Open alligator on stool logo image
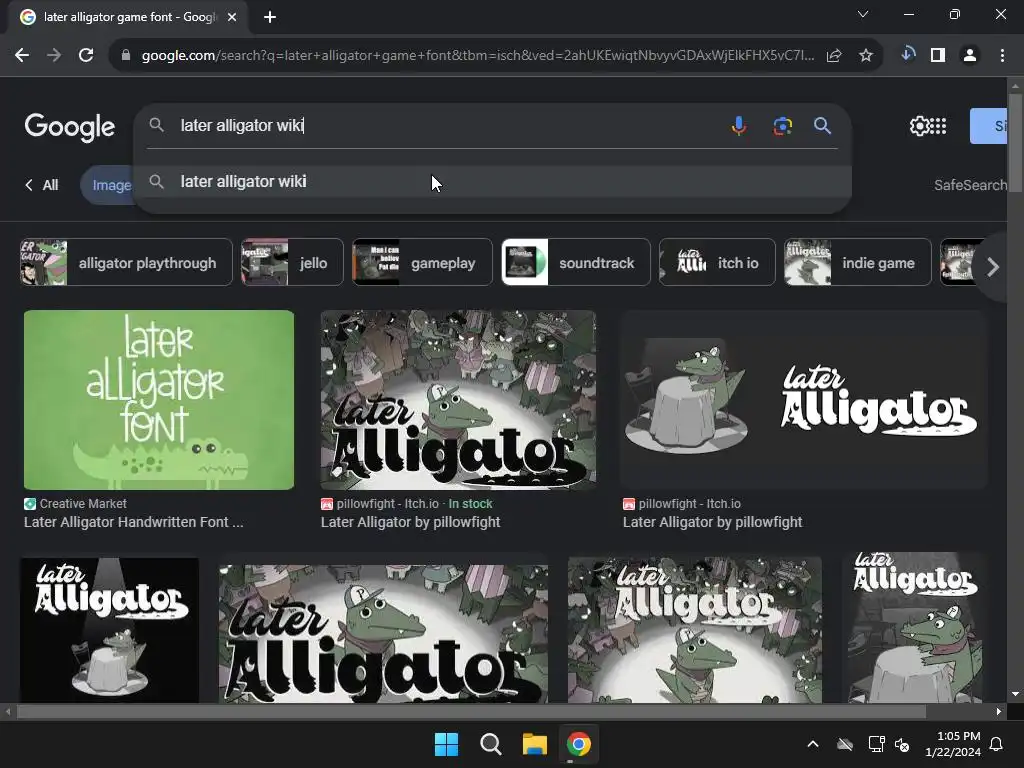This screenshot has height=768, width=1024. [804, 400]
